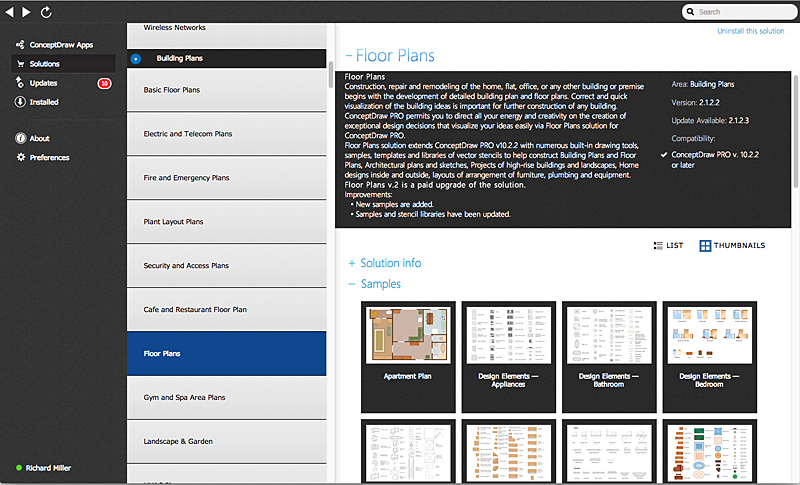Screen dimensions: 800x485
Task: Click the solutions list scrollbar
Action: [x=331, y=74]
